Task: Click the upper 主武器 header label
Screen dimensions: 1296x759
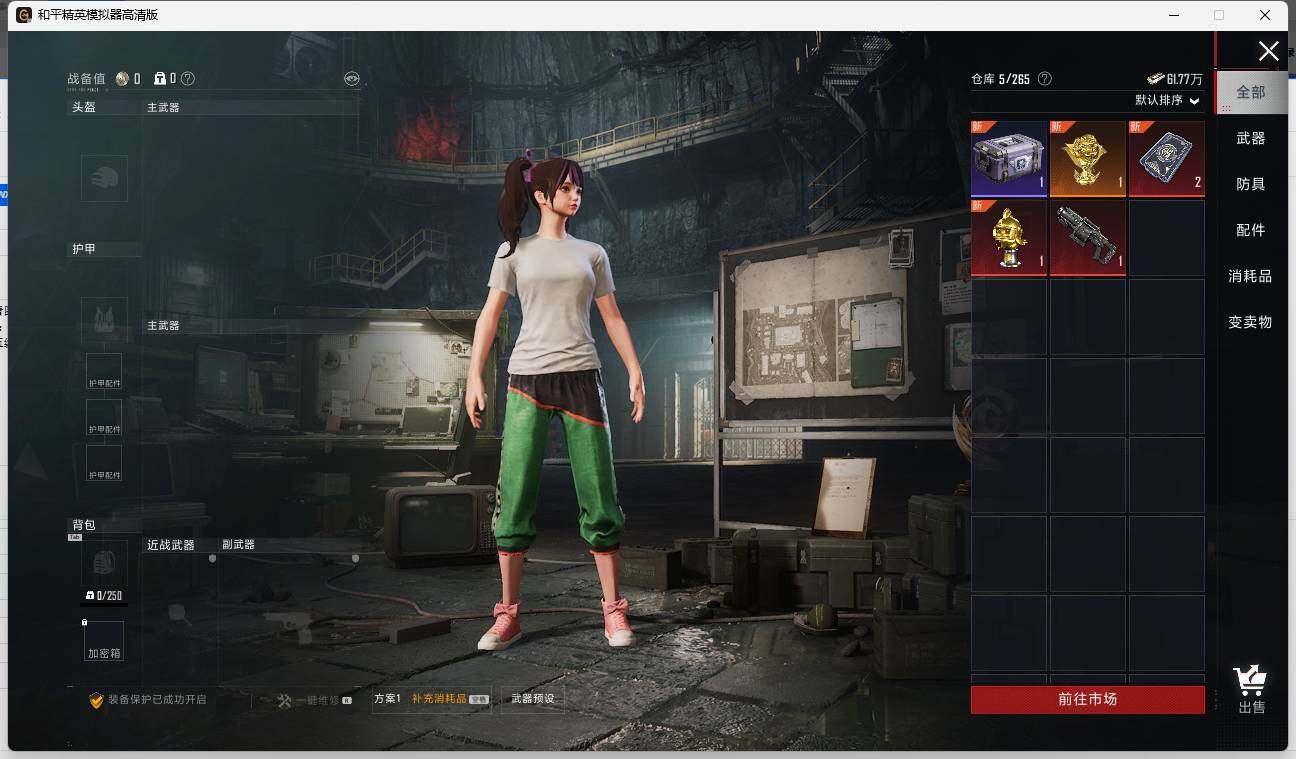Action: coord(163,107)
